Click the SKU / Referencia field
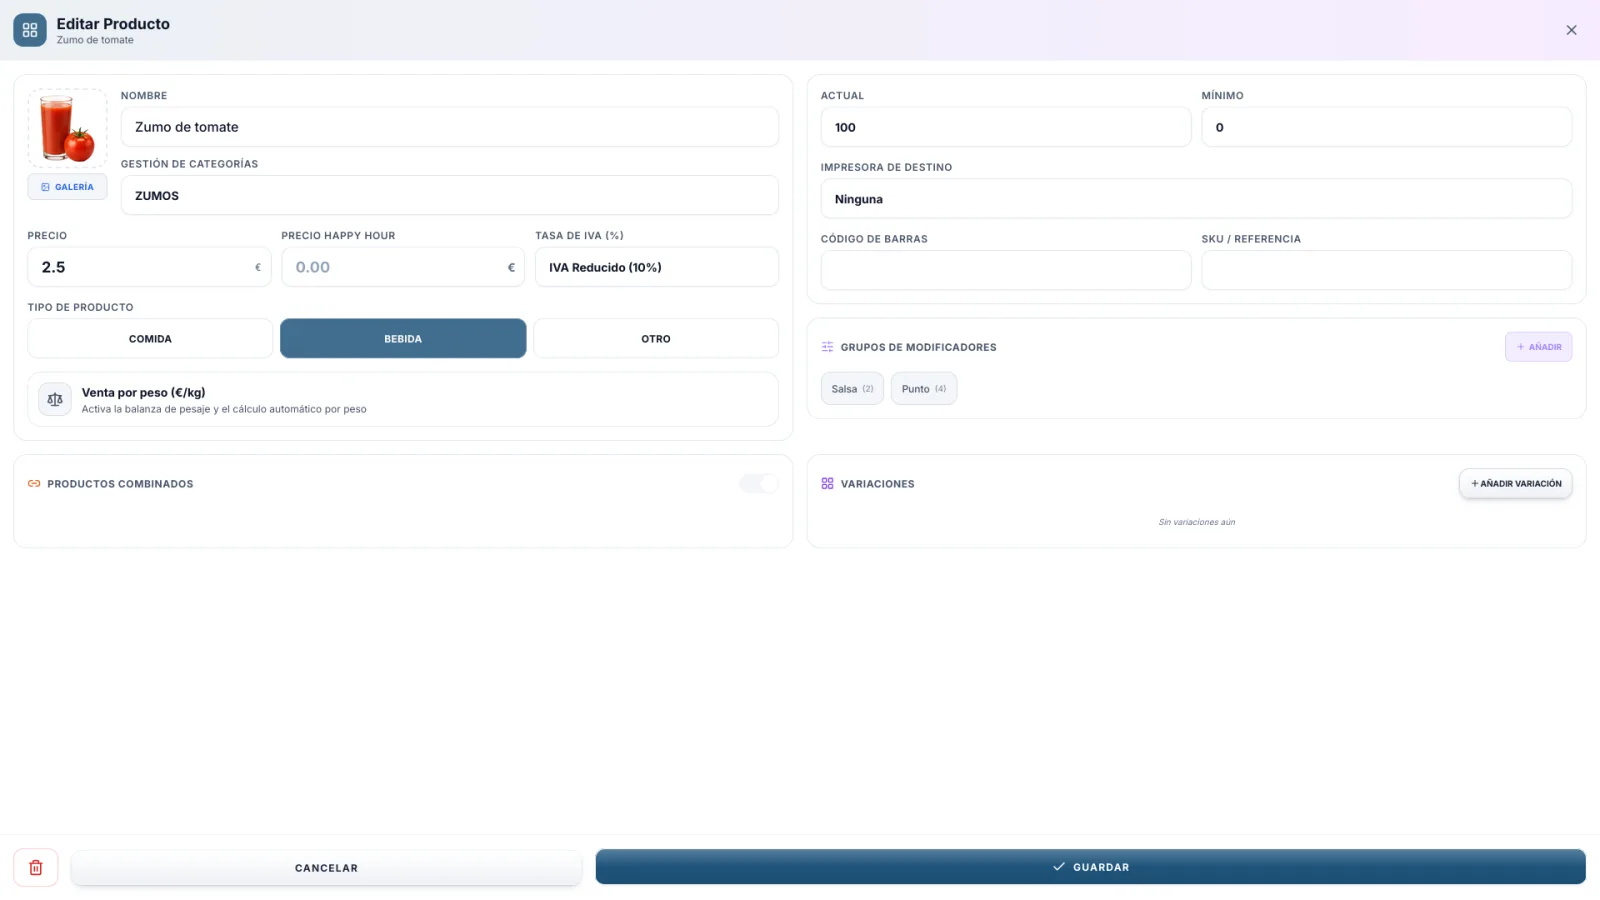Screen dimensions: 1600x900 [1386, 270]
